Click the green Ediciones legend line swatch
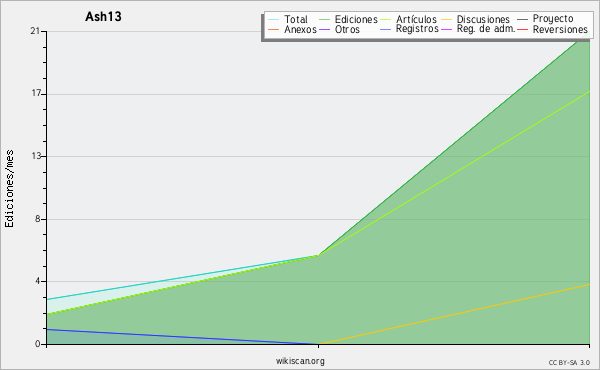The height and width of the screenshot is (370, 600). (324, 19)
